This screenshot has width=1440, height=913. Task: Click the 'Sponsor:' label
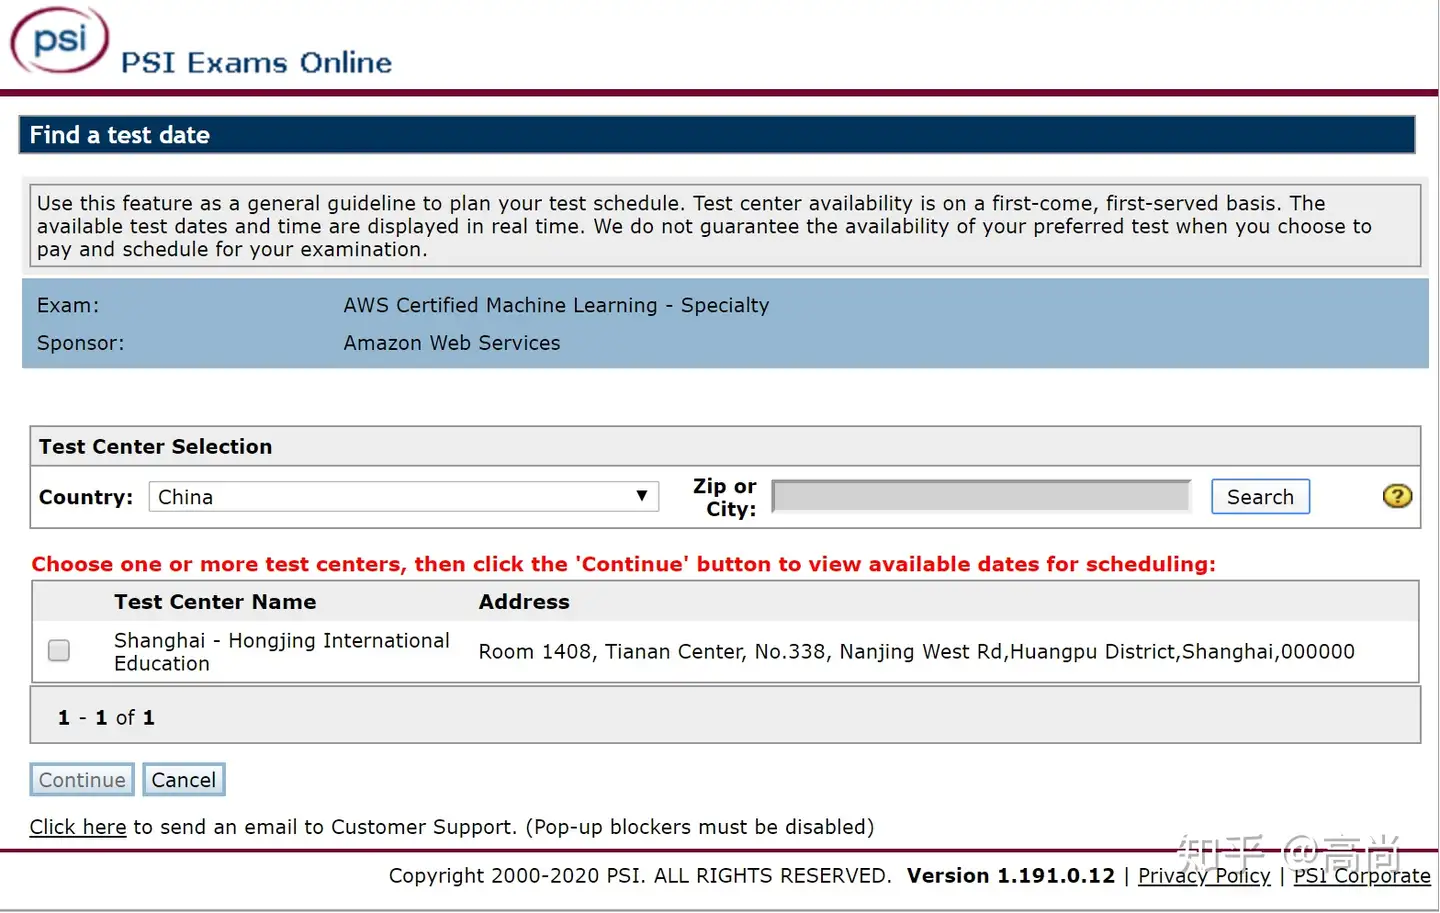tap(81, 343)
